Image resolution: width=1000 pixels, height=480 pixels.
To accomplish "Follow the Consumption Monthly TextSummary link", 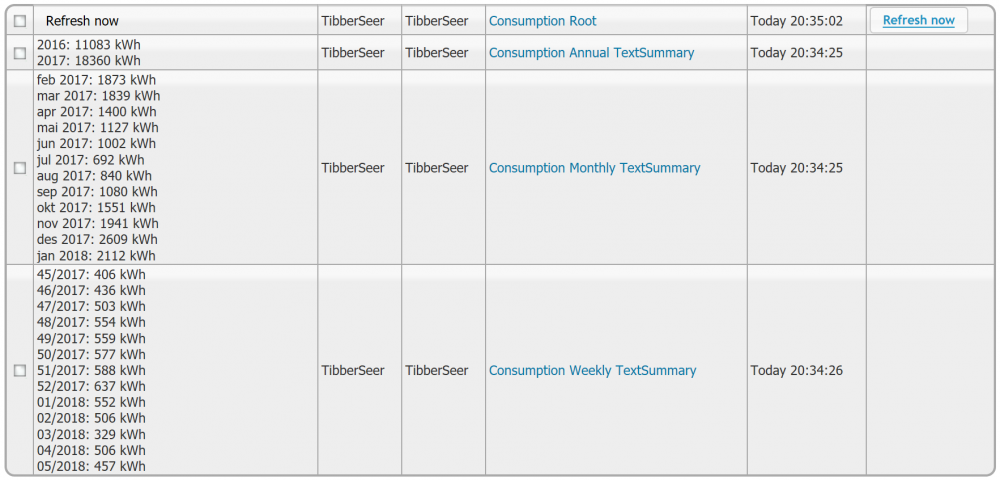I will [x=594, y=168].
